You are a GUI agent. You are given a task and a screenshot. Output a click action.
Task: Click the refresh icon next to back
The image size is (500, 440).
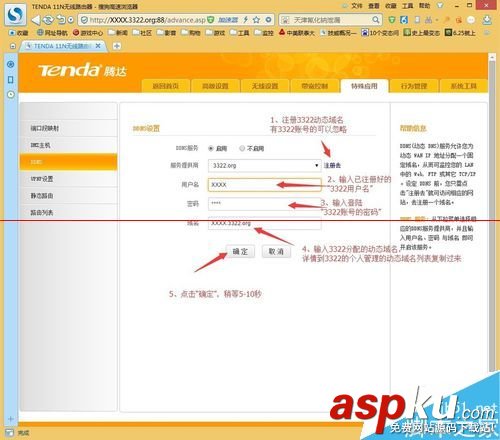(48, 20)
